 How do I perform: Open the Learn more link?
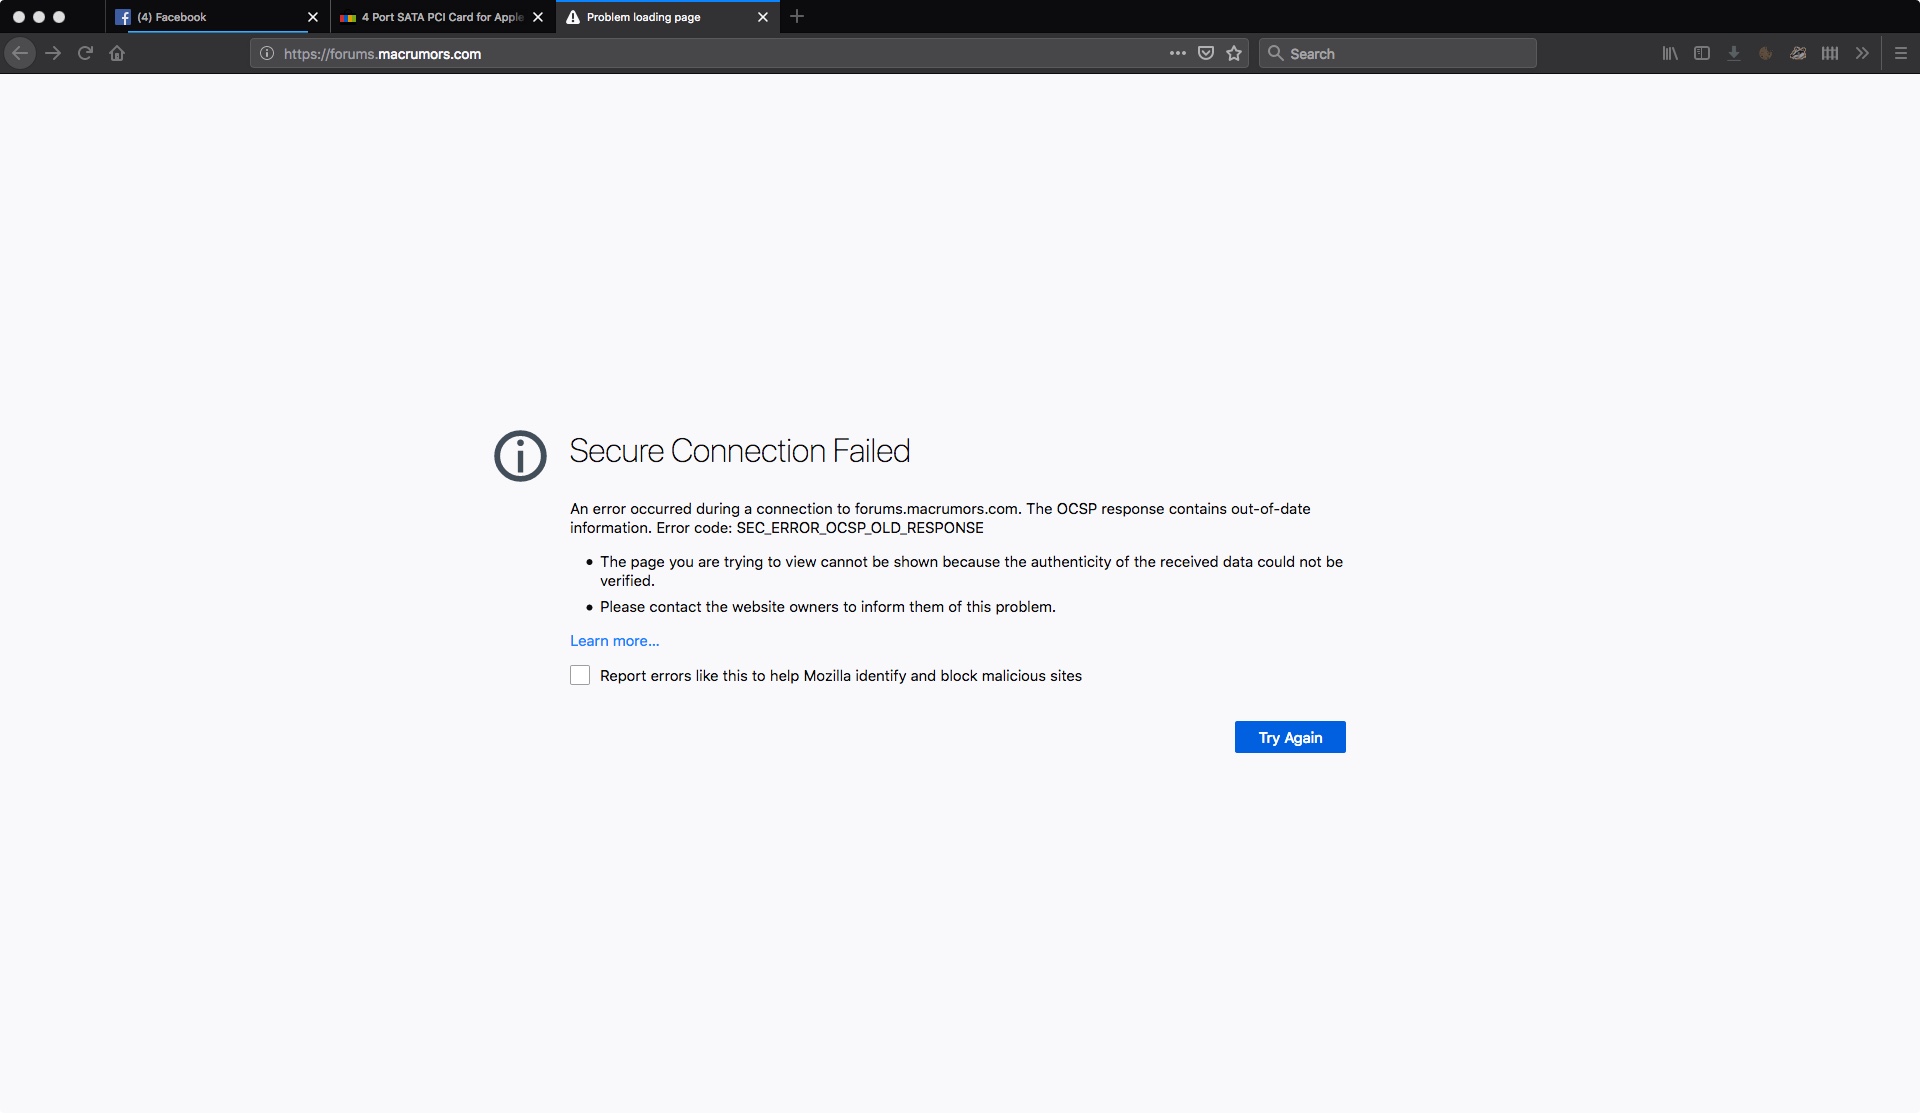coord(614,641)
